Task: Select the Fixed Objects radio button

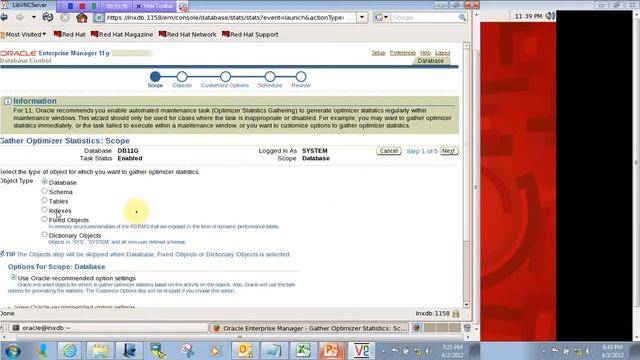Action: pos(44,219)
